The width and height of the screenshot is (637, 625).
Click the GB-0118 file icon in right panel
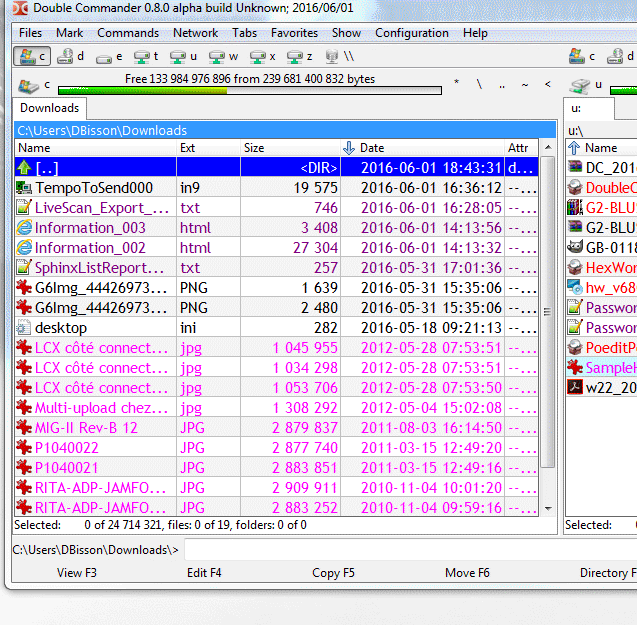tap(575, 247)
